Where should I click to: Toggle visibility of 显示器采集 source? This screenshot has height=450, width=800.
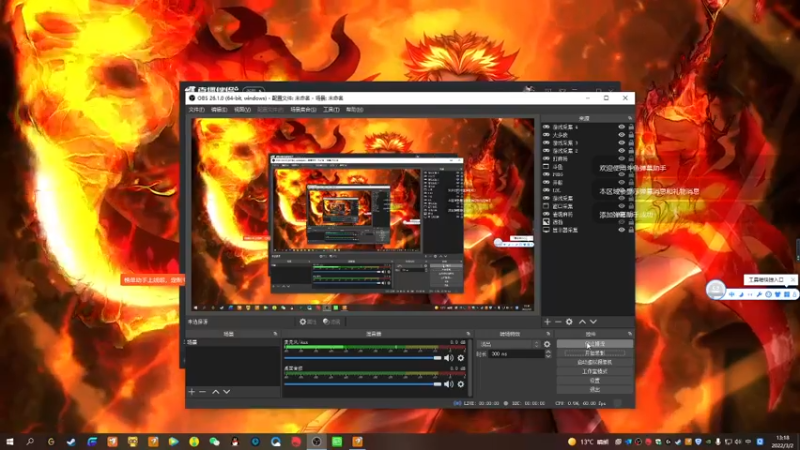point(621,230)
